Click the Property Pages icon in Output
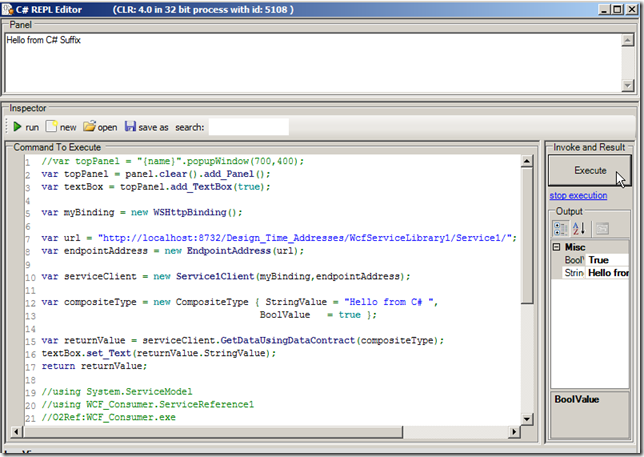The image size is (644, 457). pyautogui.click(x=601, y=228)
